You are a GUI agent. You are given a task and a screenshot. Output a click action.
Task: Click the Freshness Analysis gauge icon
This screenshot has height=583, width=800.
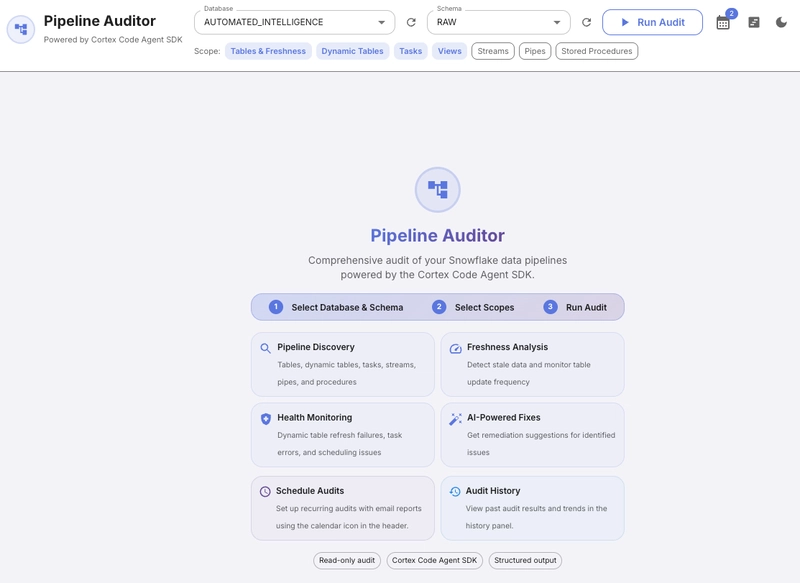pyautogui.click(x=455, y=348)
